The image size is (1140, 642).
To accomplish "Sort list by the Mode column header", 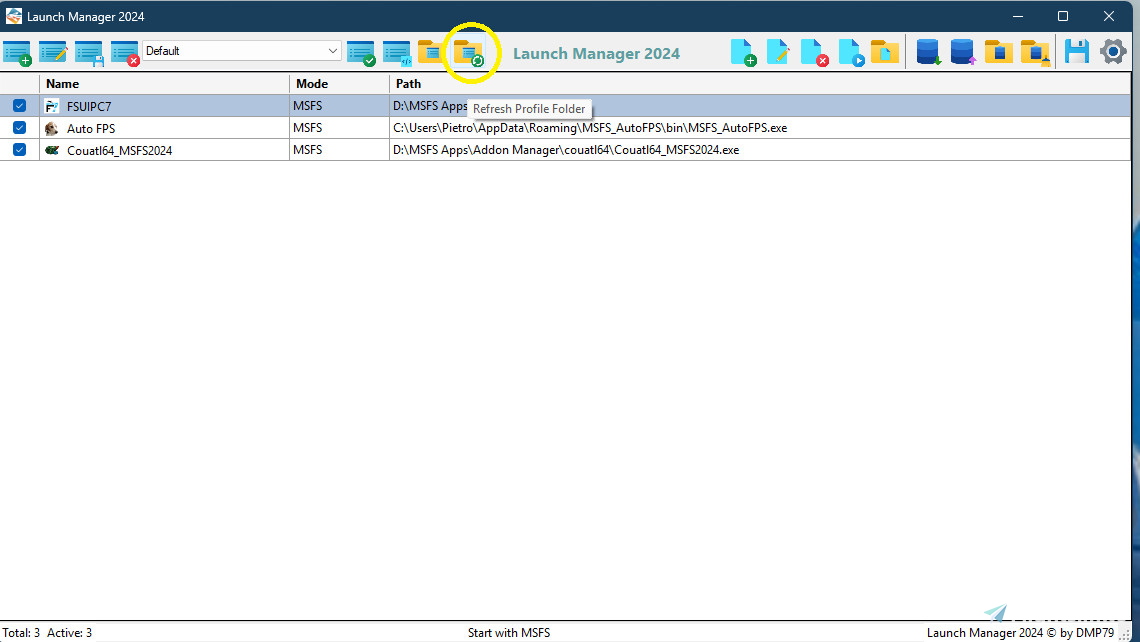I will click(340, 84).
